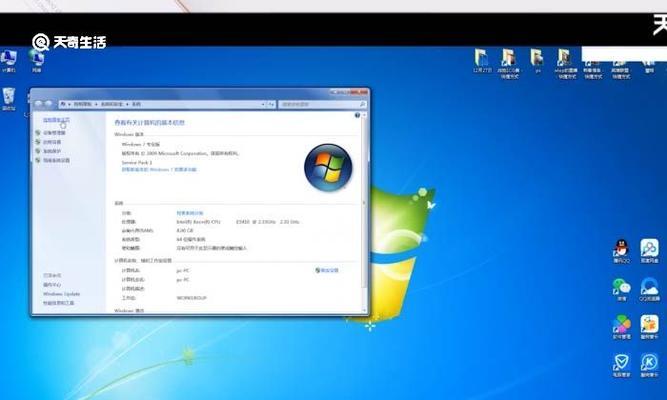Select 控制面板 in the breadcrumb path

click(83, 104)
